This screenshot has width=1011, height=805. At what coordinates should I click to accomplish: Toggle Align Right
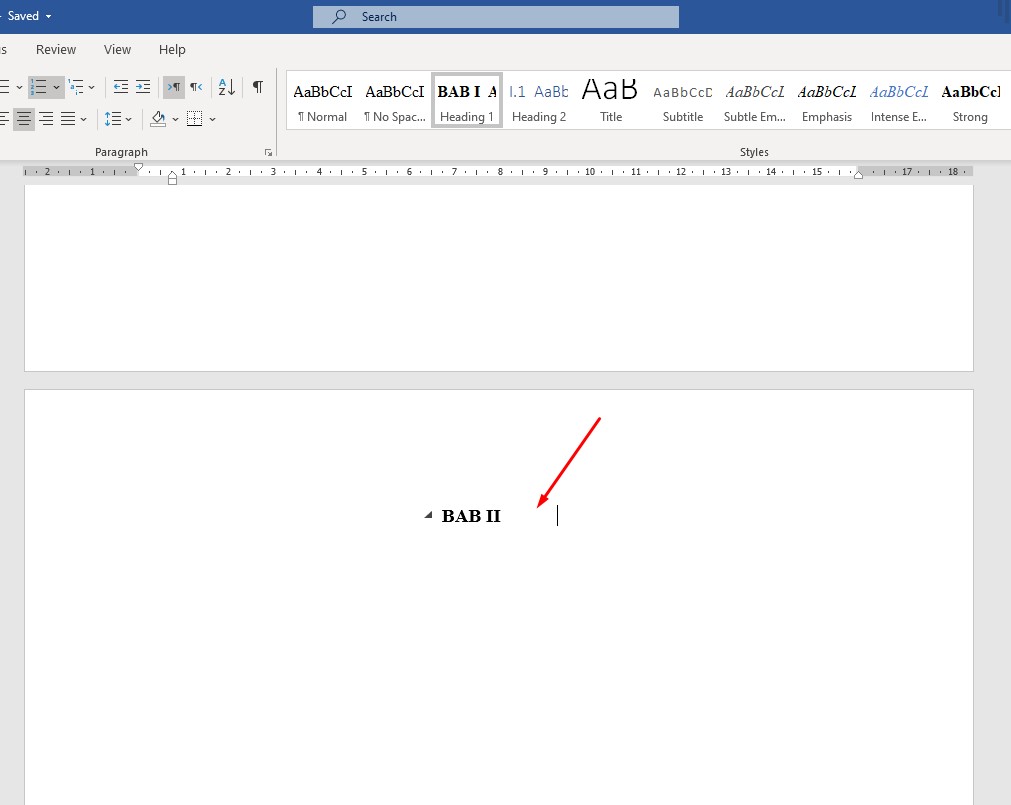point(46,119)
